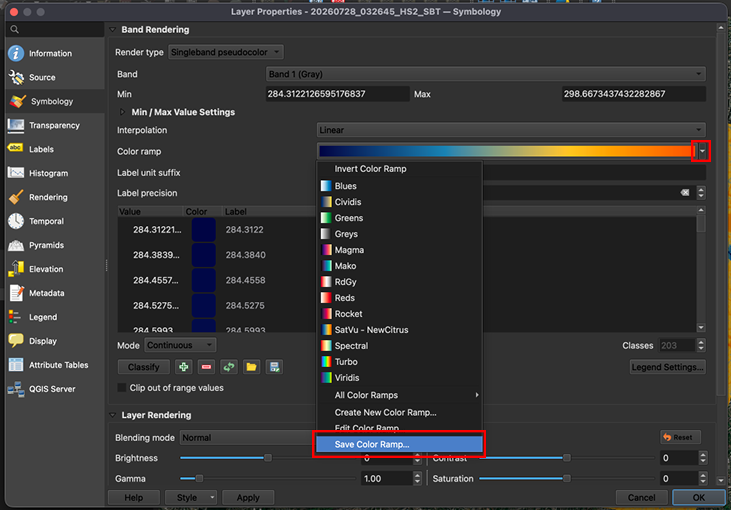Choose the Magma color ramp
The height and width of the screenshot is (510, 732).
coord(400,250)
